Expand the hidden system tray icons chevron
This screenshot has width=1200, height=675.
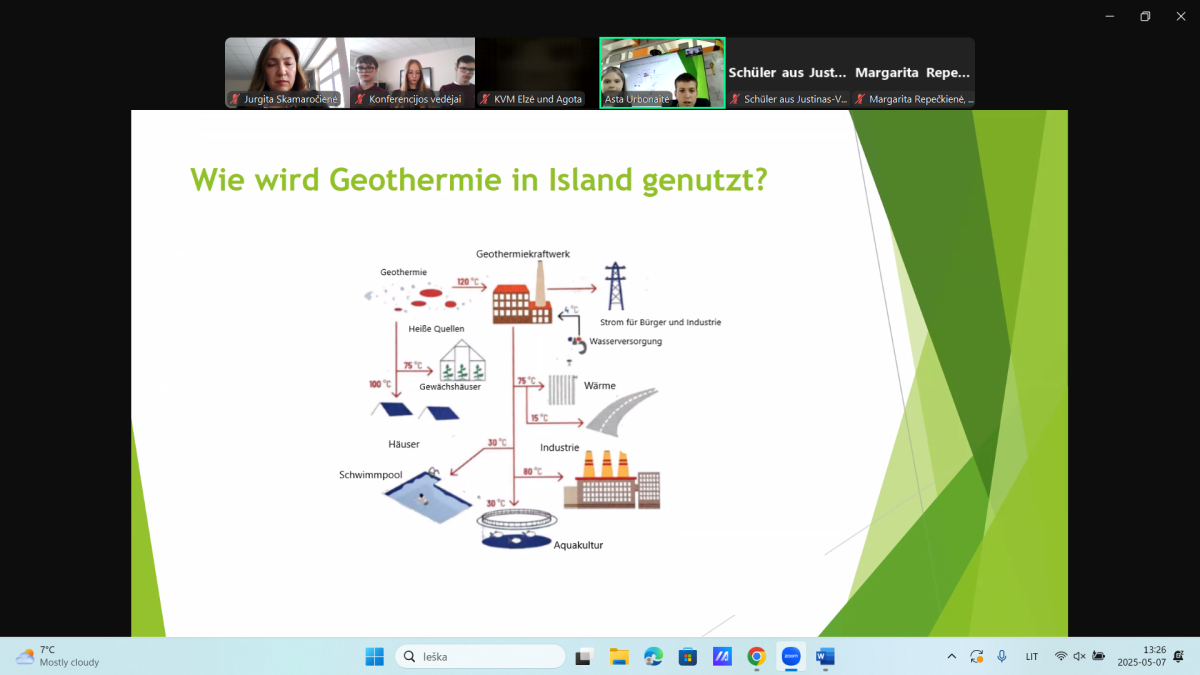coord(951,656)
